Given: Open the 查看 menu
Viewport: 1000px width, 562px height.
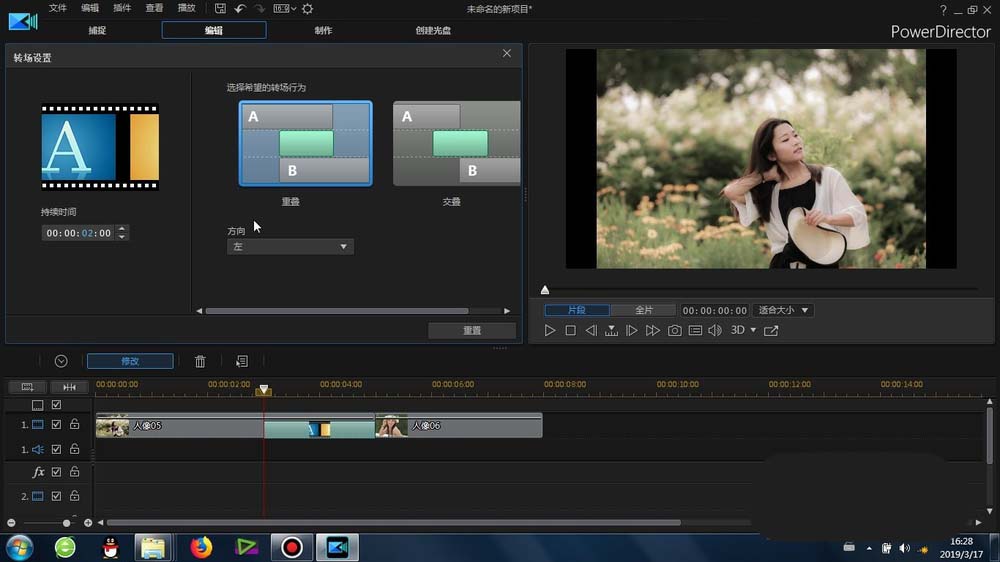Looking at the screenshot, I should pyautogui.click(x=154, y=8).
